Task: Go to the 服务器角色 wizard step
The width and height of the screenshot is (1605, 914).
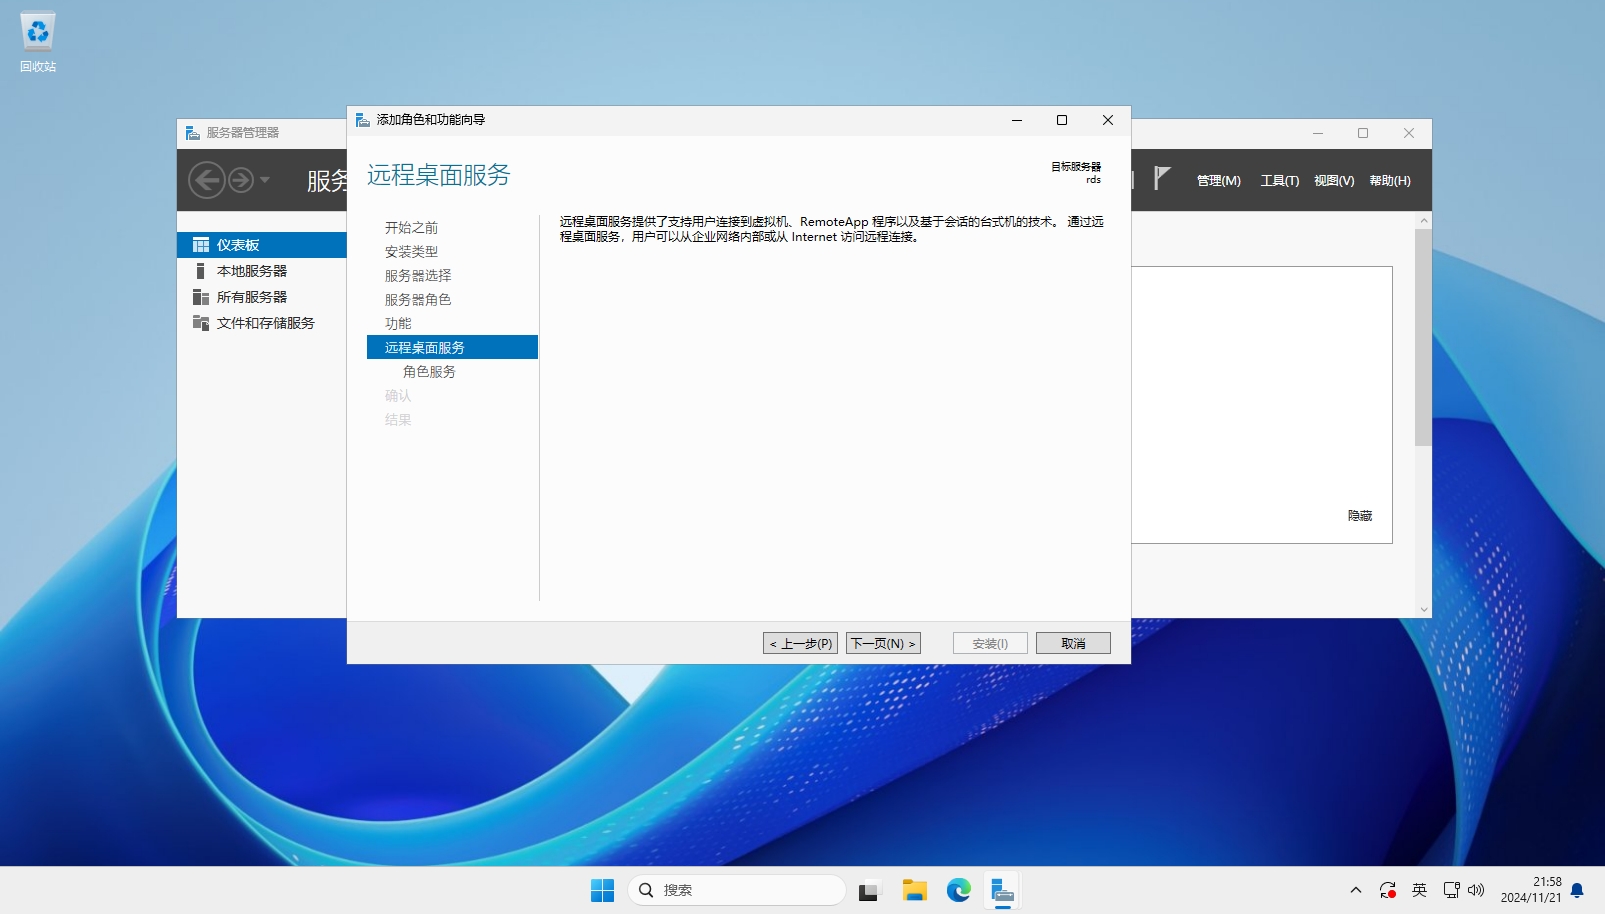Action: pyautogui.click(x=418, y=300)
